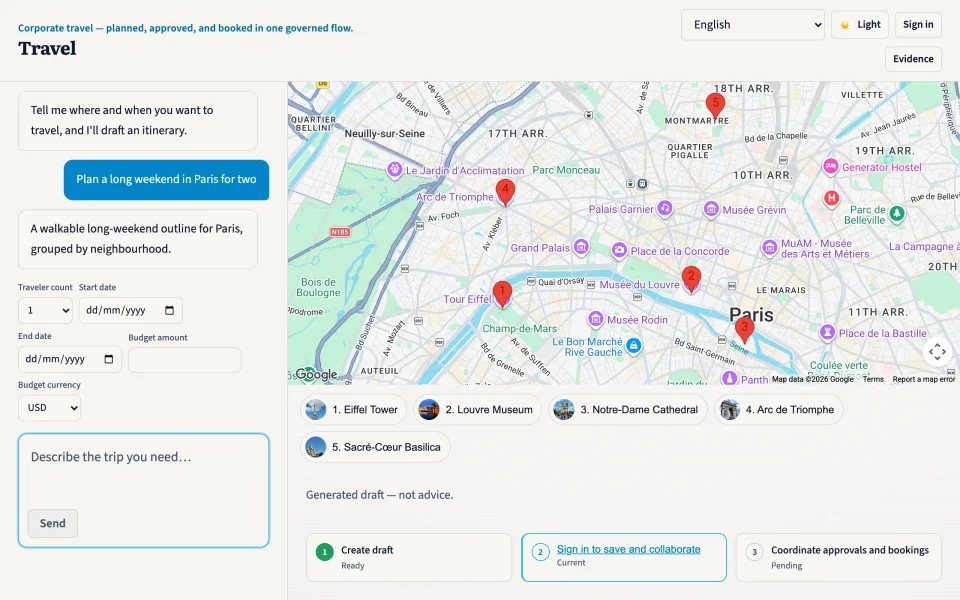Click the Musée Grévin map icon
Screen dimensions: 960x600
coord(711,210)
